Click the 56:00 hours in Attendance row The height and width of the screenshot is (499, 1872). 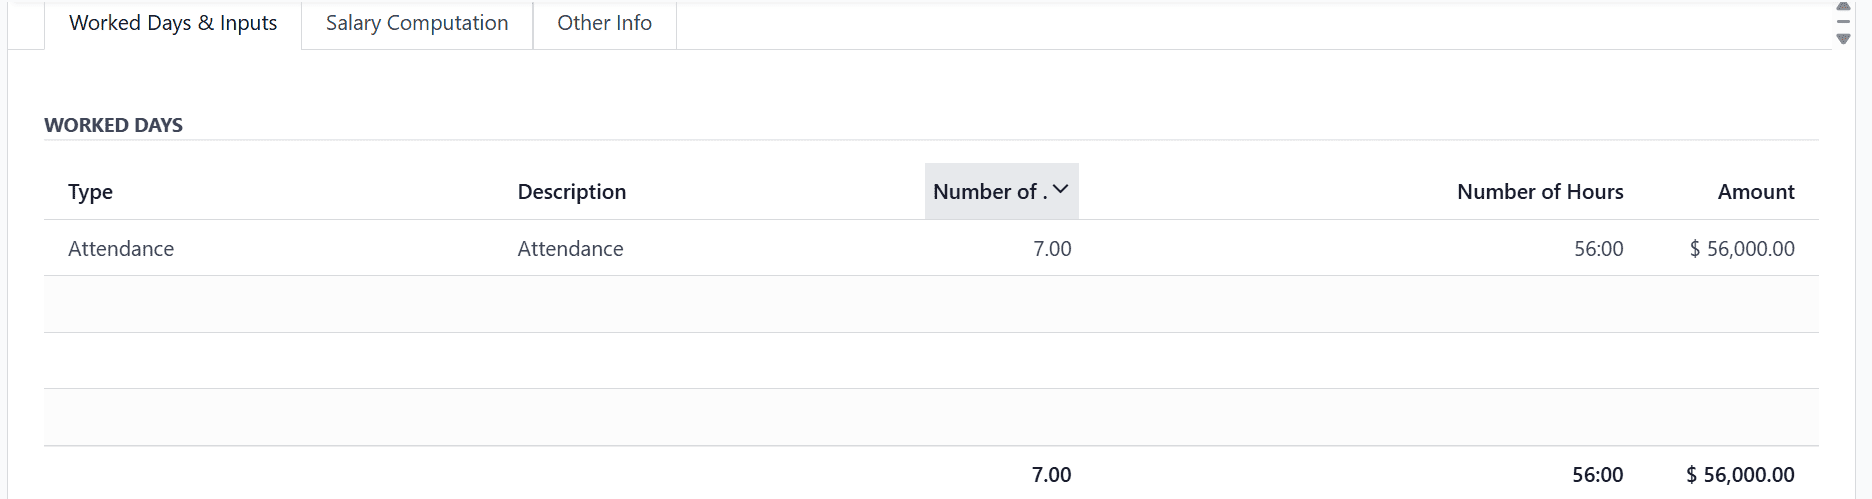click(x=1598, y=249)
